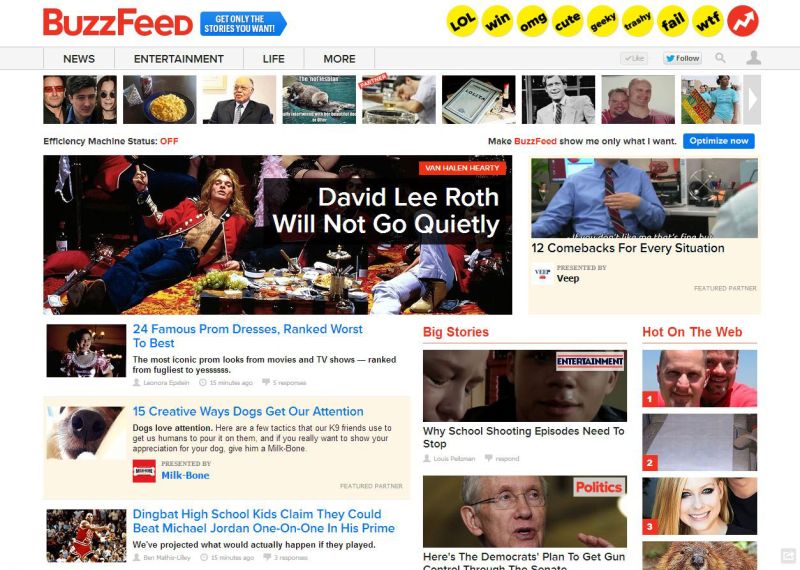Open David Lee Roth featured story image
The image size is (800, 570).
point(278,235)
